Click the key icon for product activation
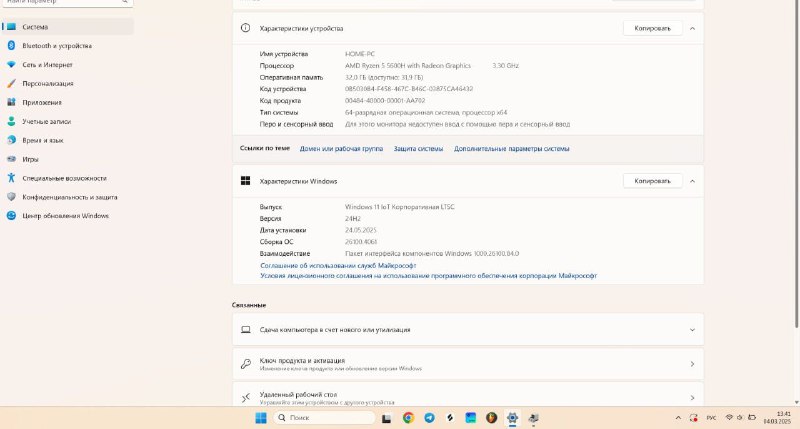Viewport: 800px width, 429px height. [x=245, y=364]
